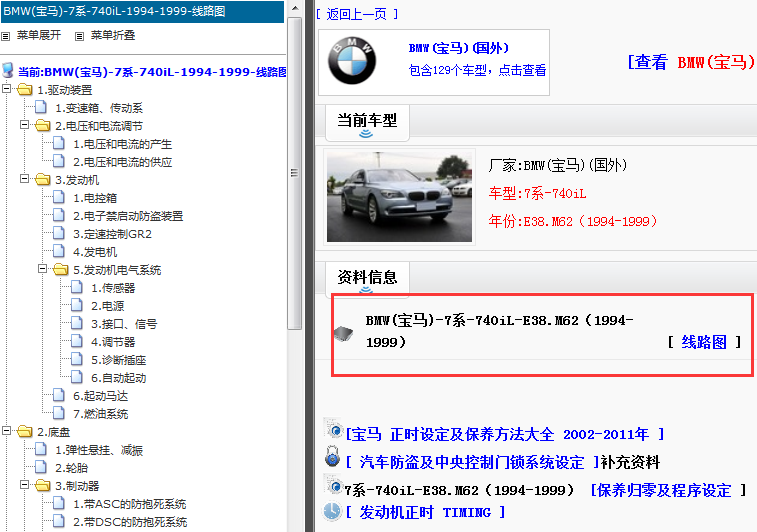Collapse the 2.底盘 tree node

[7, 431]
